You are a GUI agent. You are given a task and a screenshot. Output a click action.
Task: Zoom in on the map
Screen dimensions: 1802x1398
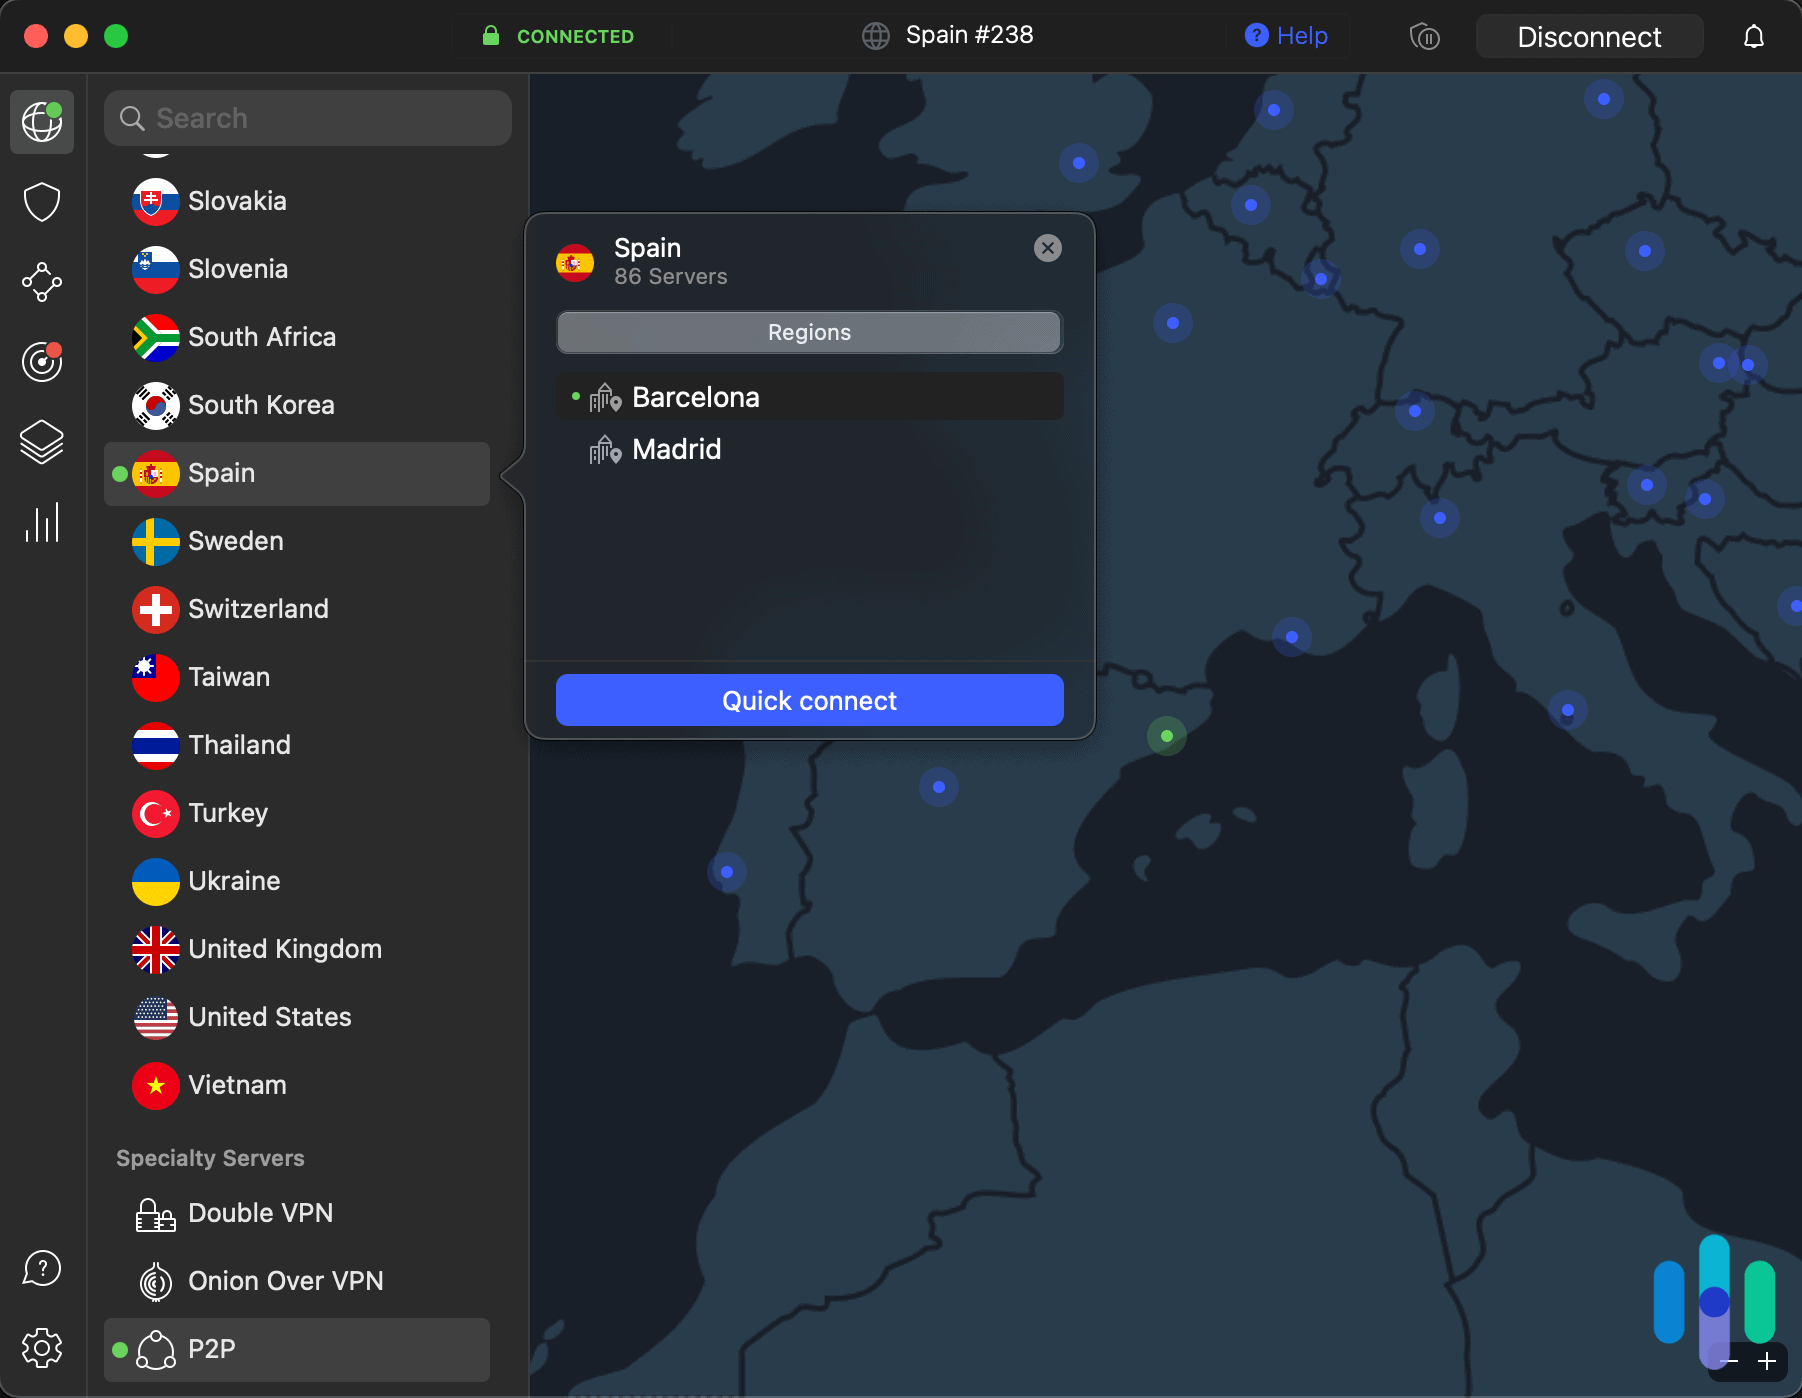[x=1765, y=1361]
